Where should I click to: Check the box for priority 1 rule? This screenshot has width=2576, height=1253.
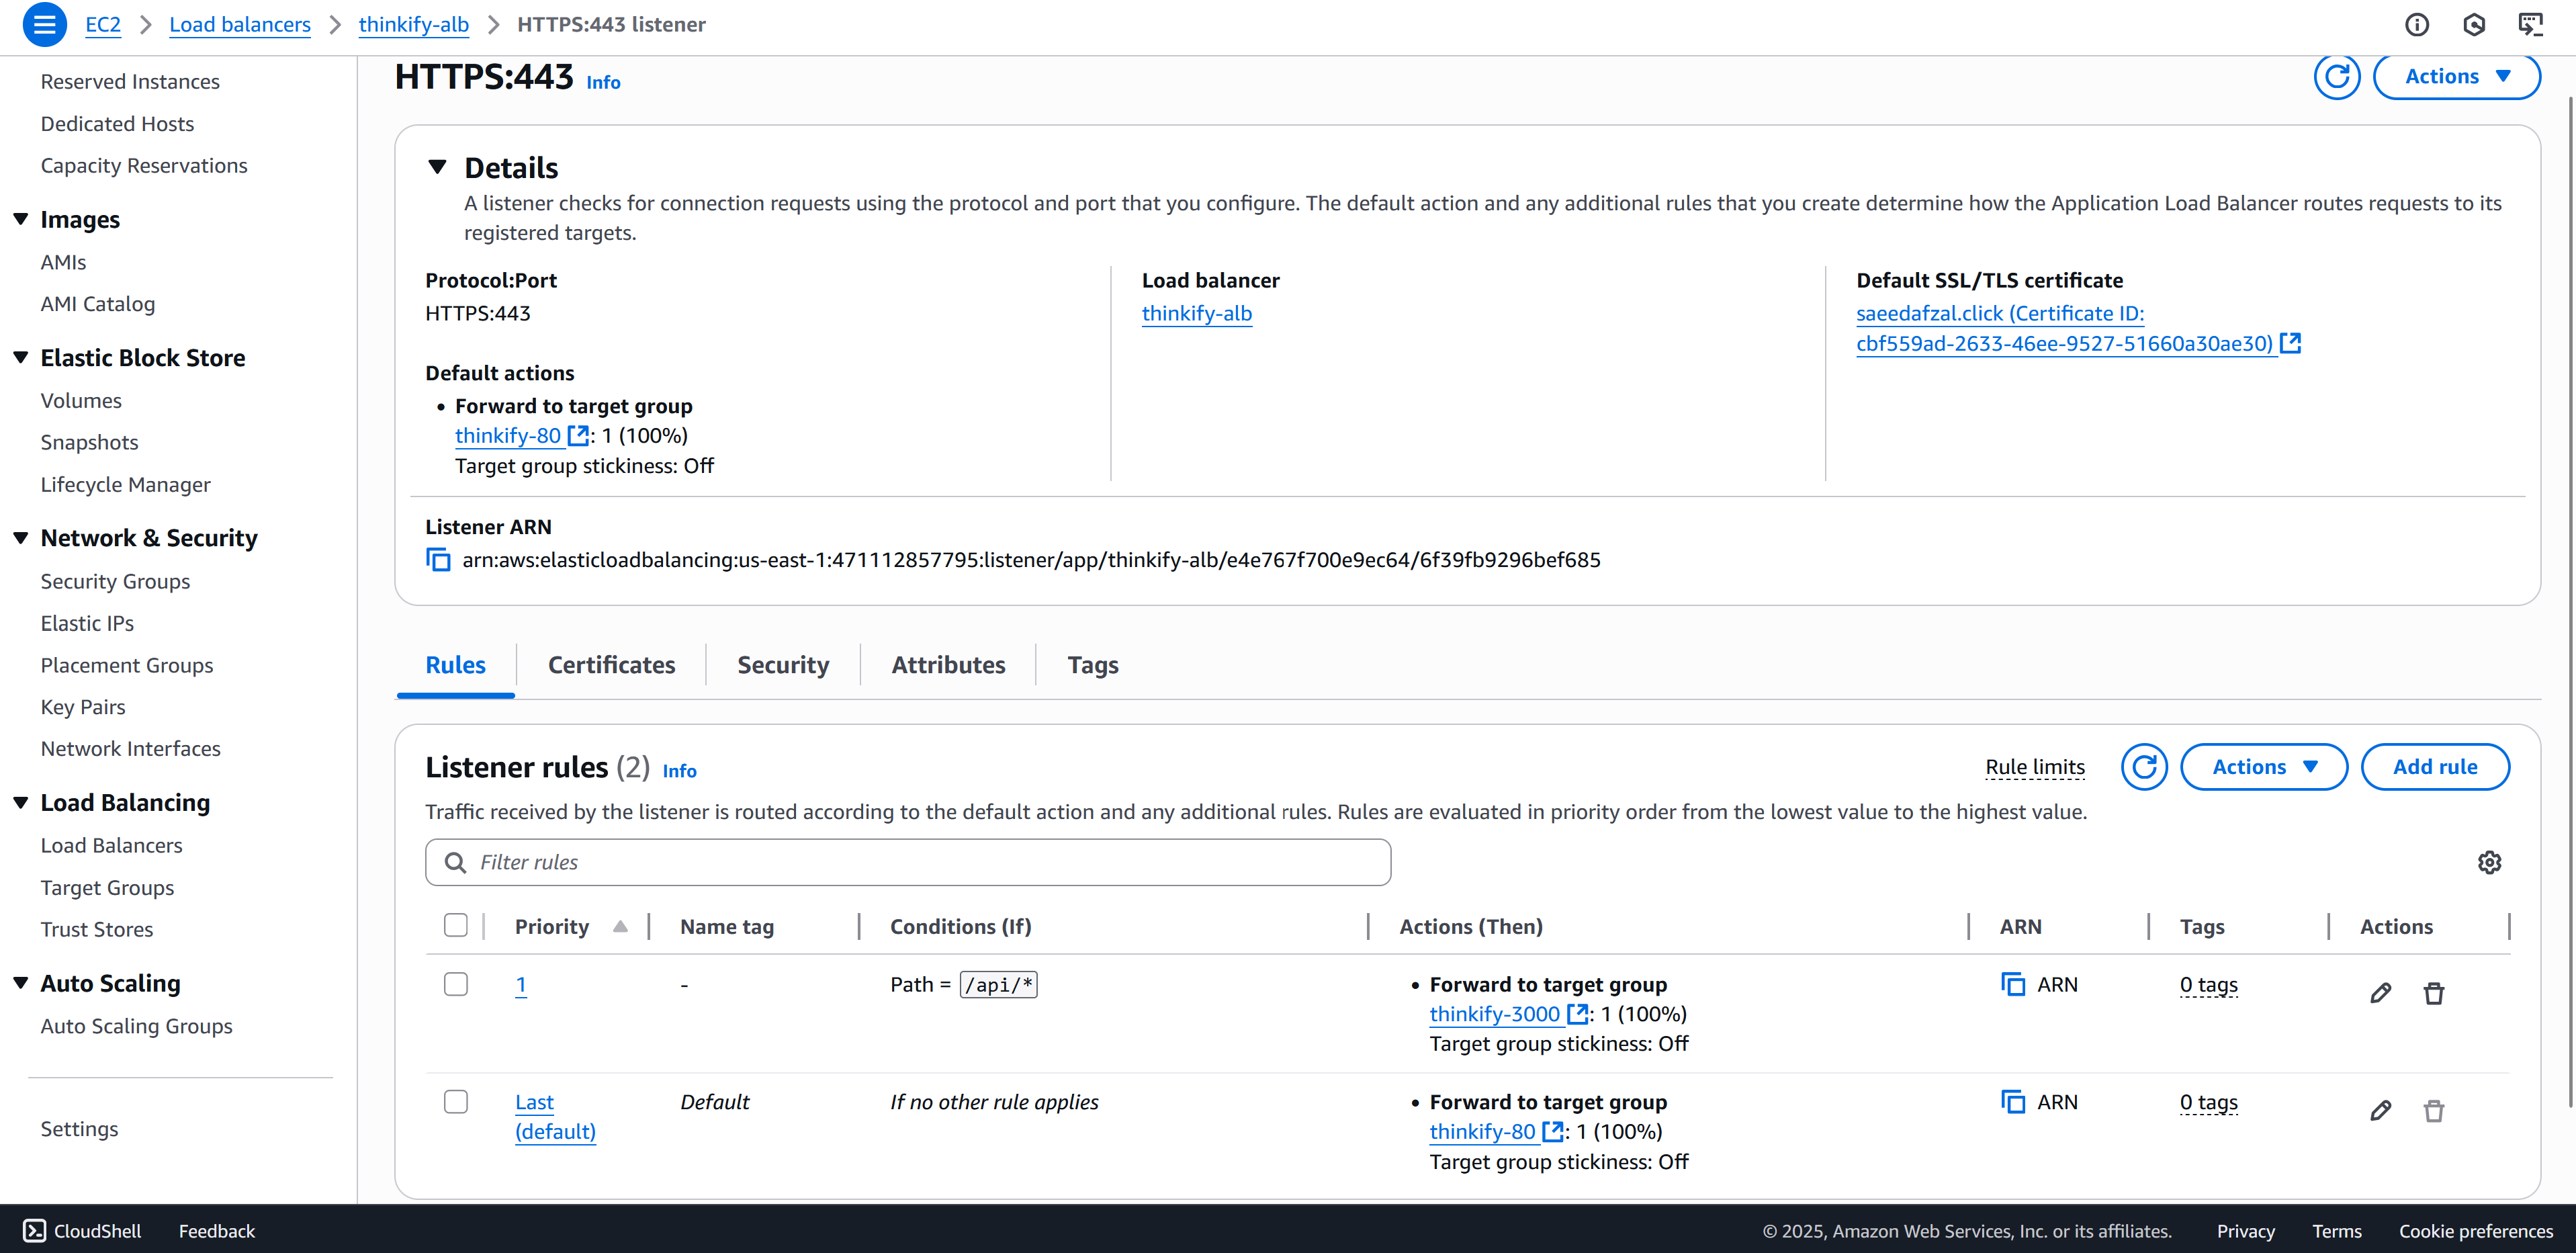coord(456,984)
